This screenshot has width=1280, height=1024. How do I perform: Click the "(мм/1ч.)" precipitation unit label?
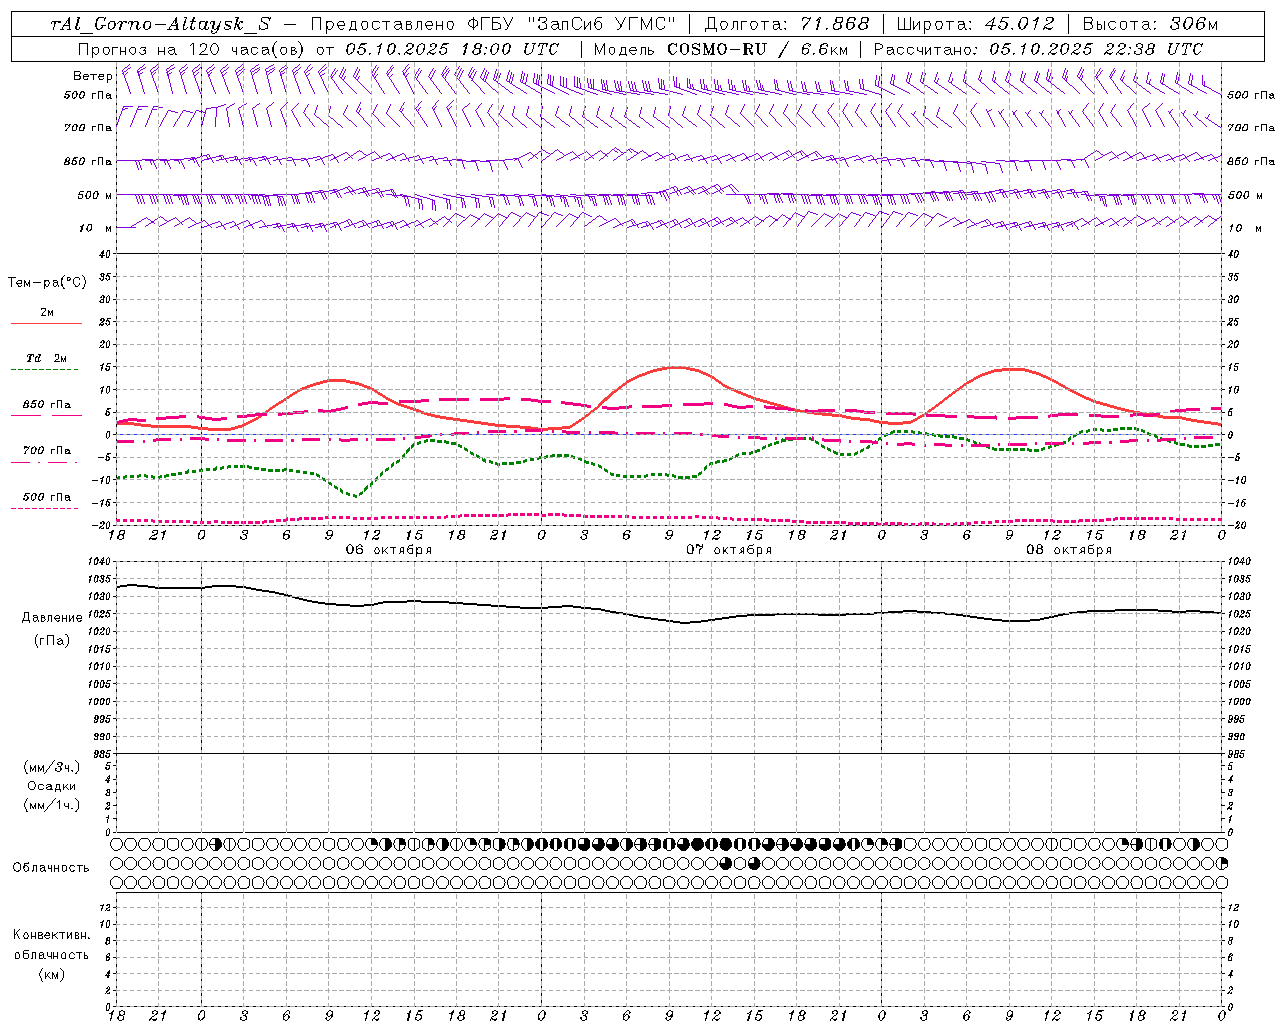click(52, 805)
